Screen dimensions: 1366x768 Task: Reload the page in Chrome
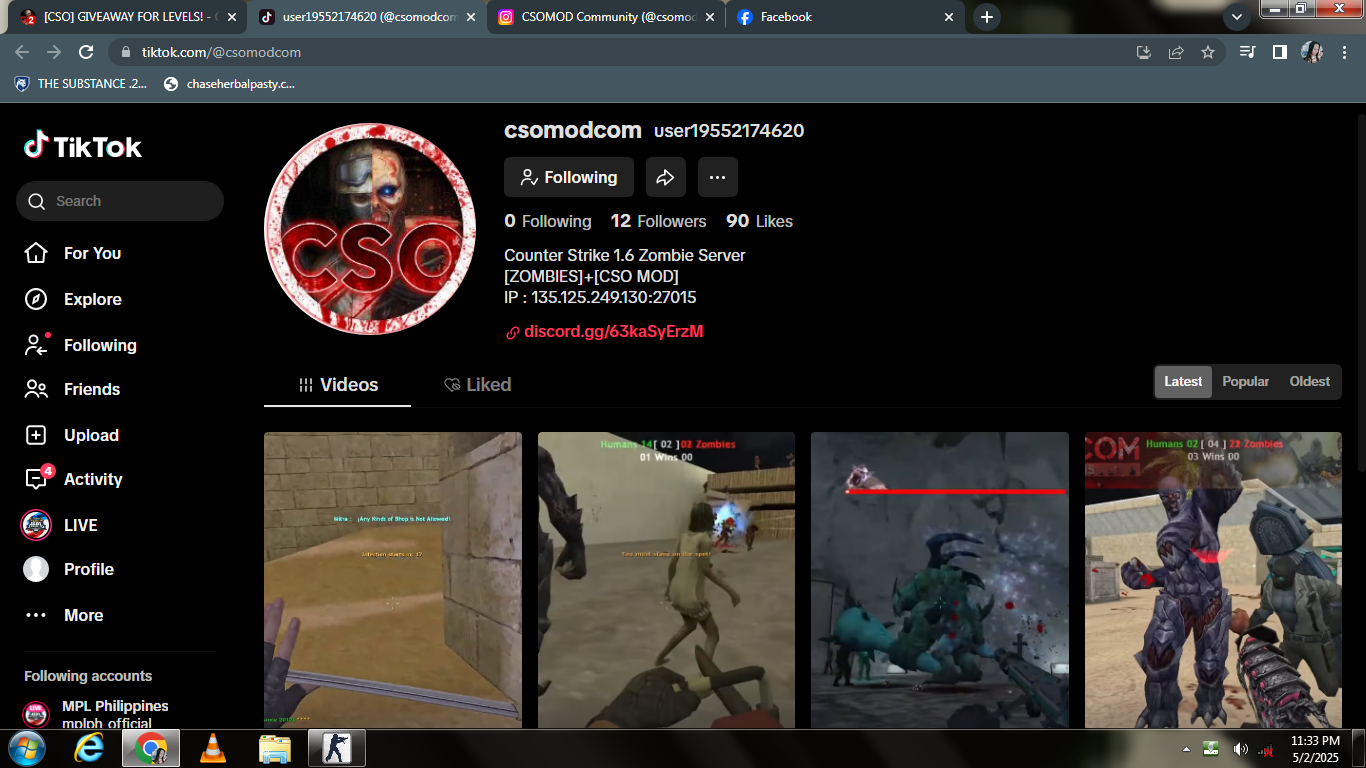click(86, 52)
